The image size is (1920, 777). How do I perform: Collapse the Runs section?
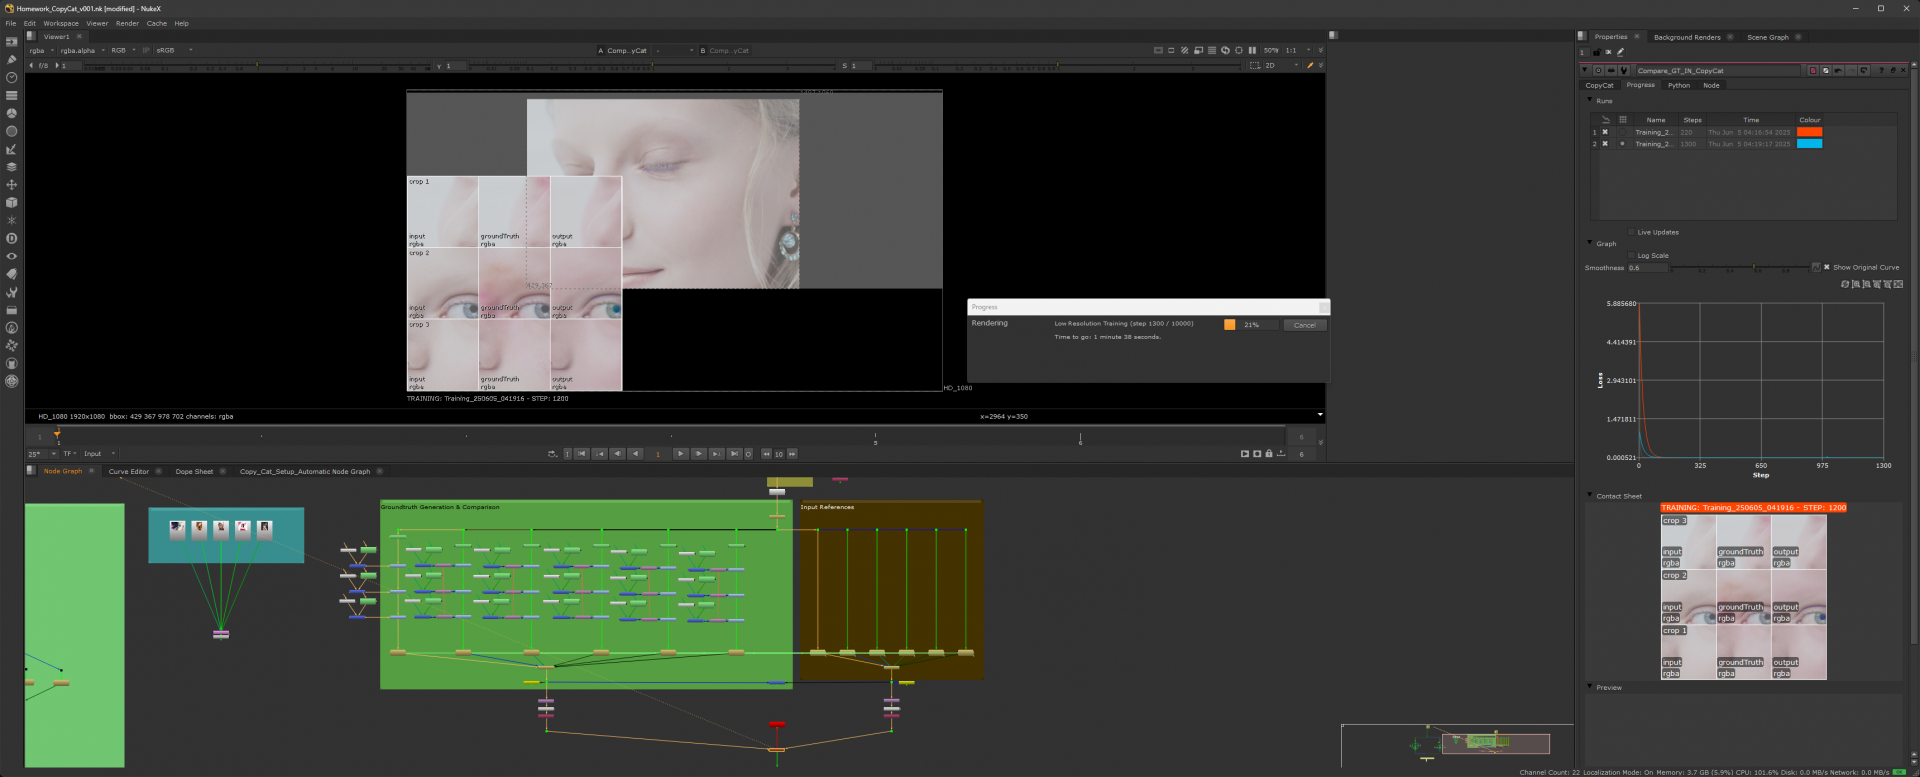[x=1590, y=101]
